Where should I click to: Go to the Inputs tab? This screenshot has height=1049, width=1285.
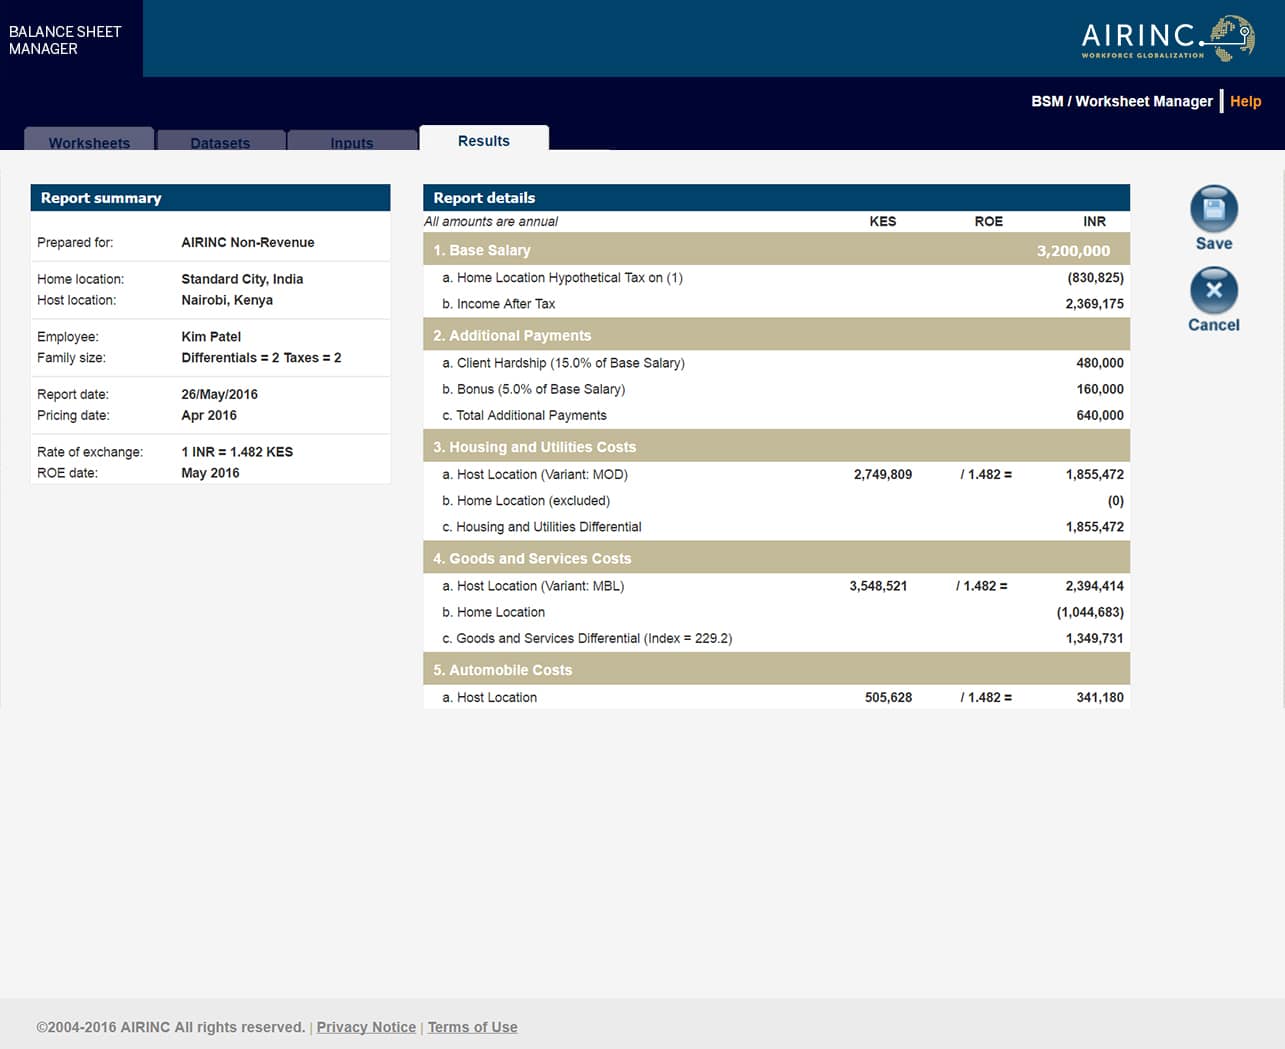coord(352,142)
